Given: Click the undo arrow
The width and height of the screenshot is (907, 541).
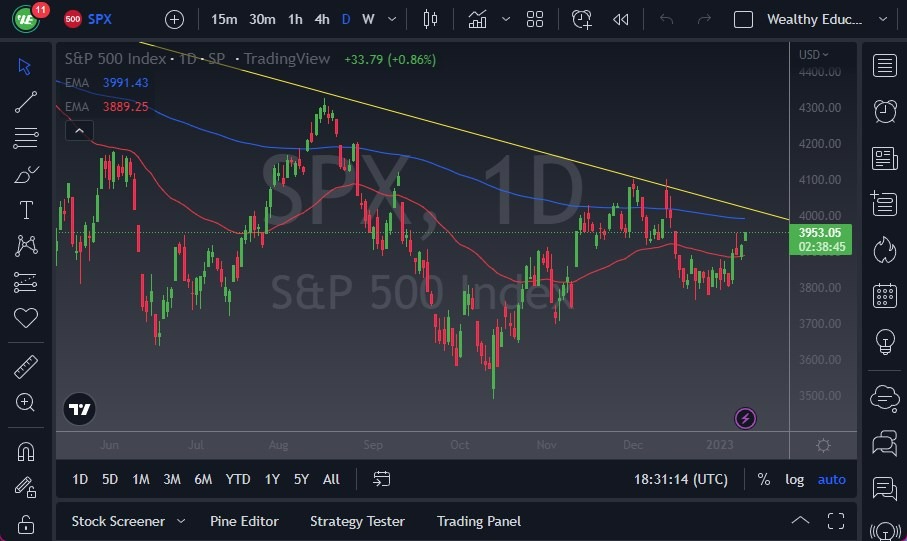Looking at the screenshot, I should [666, 20].
